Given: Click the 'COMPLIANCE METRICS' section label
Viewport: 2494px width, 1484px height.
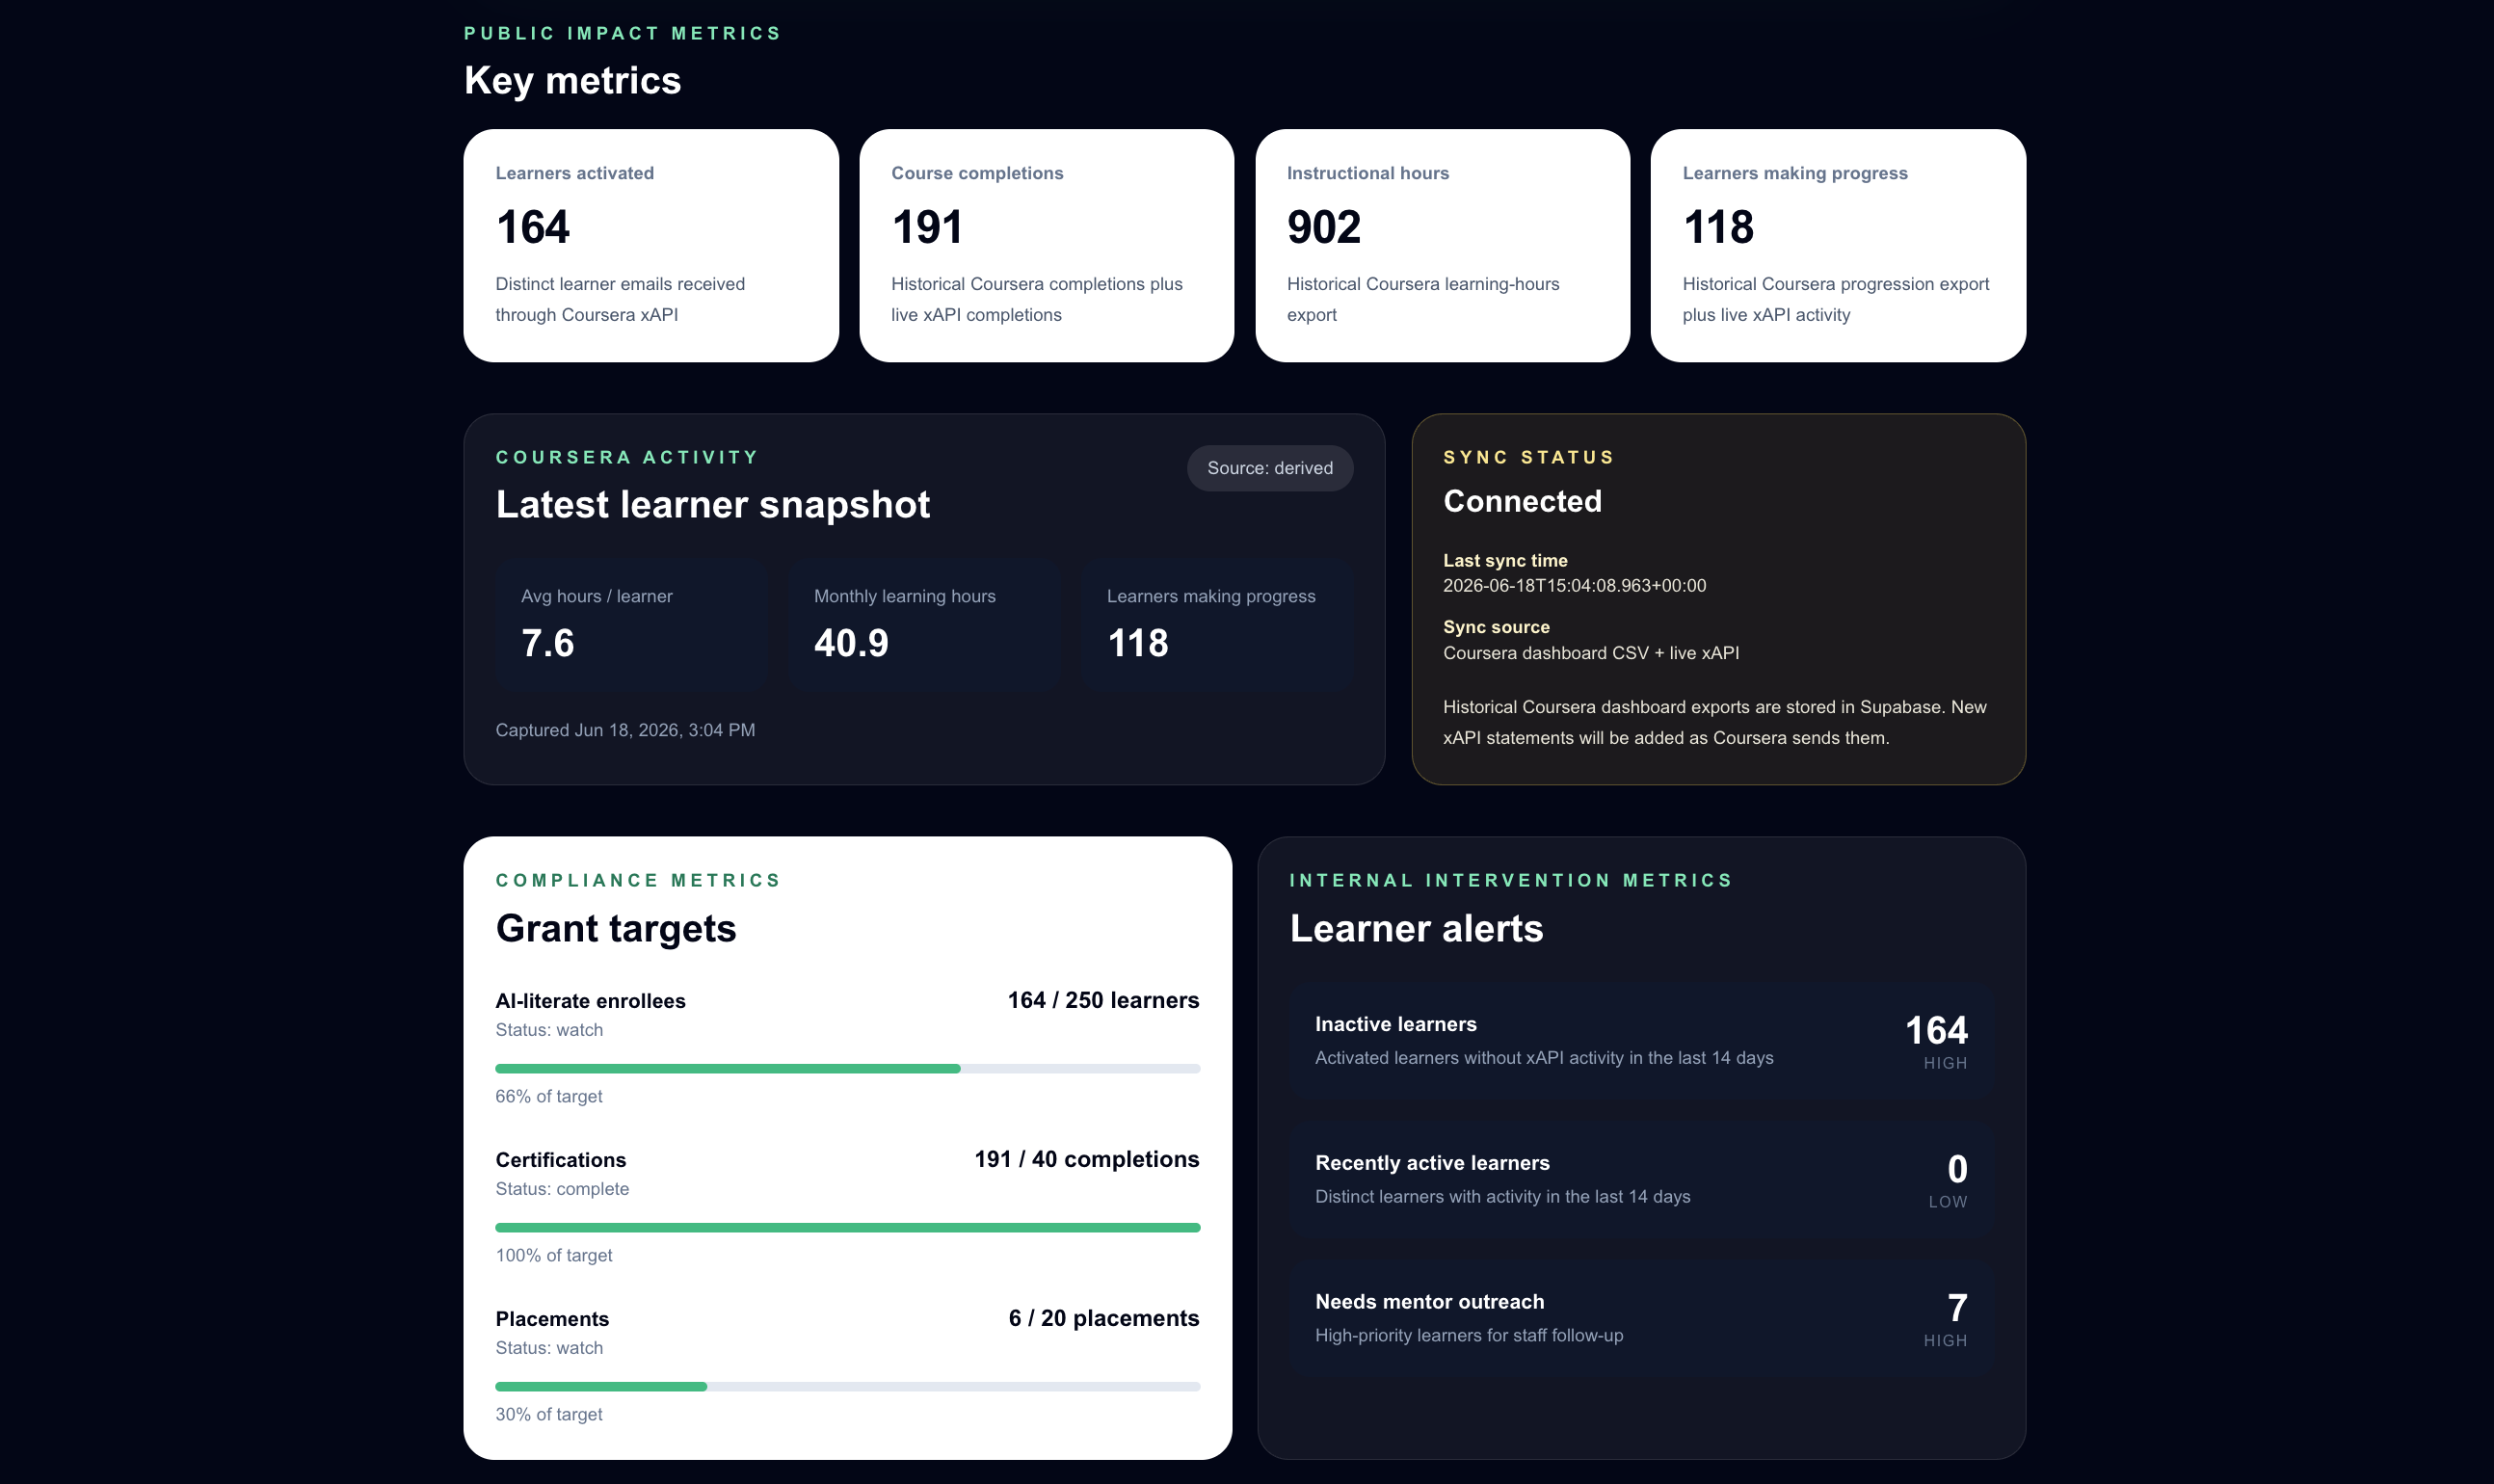Looking at the screenshot, I should pos(637,880).
